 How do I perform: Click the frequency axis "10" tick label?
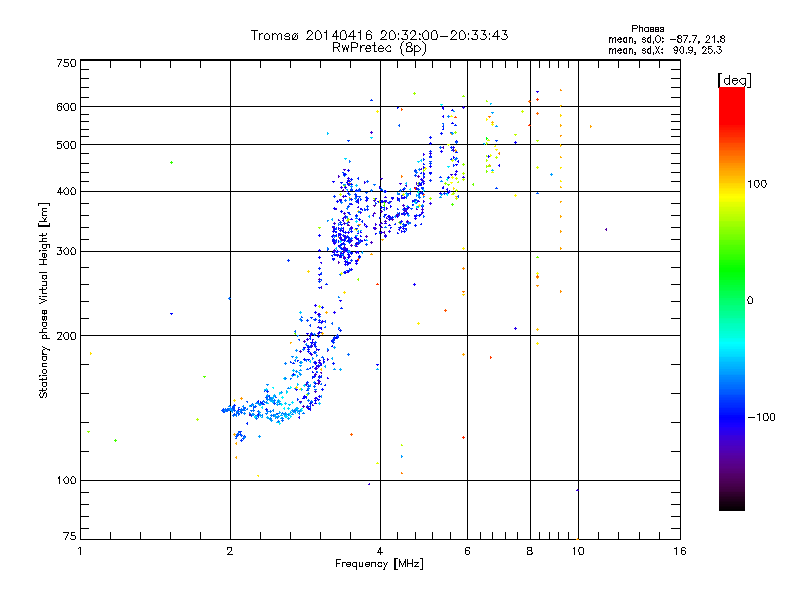[x=578, y=551]
